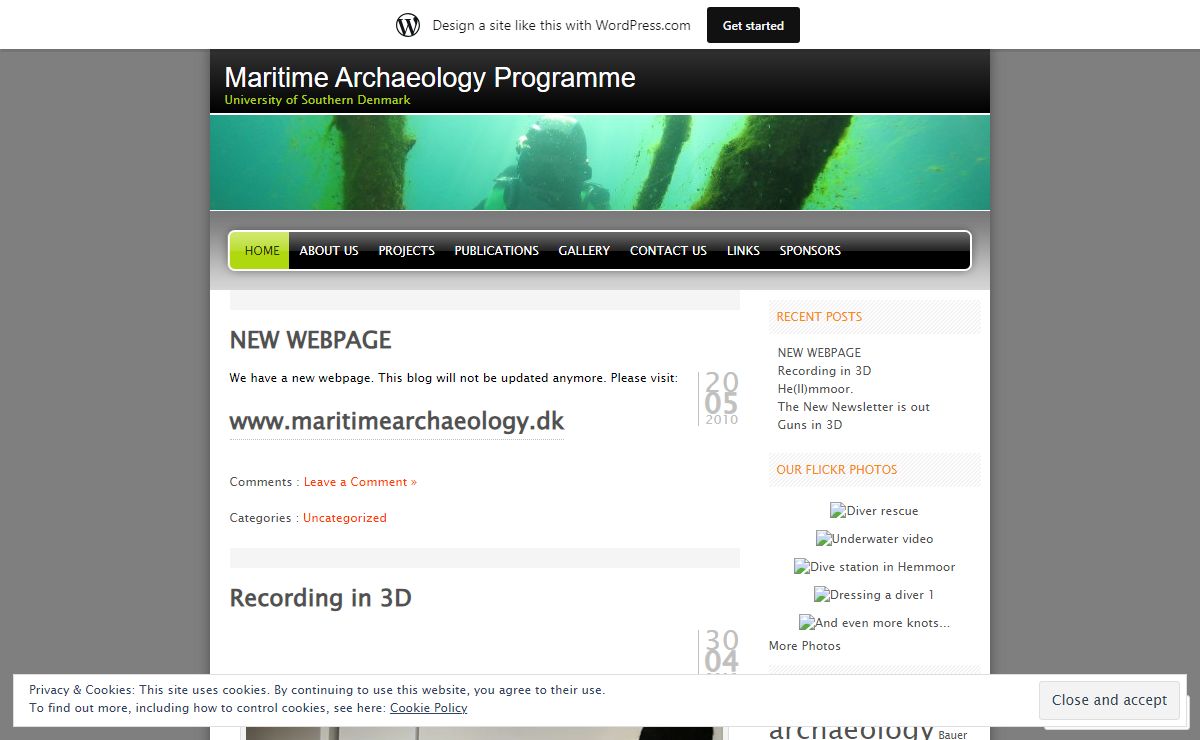Click the University of Southern Denmark tagline
Image resolution: width=1200 pixels, height=740 pixels.
click(x=317, y=100)
